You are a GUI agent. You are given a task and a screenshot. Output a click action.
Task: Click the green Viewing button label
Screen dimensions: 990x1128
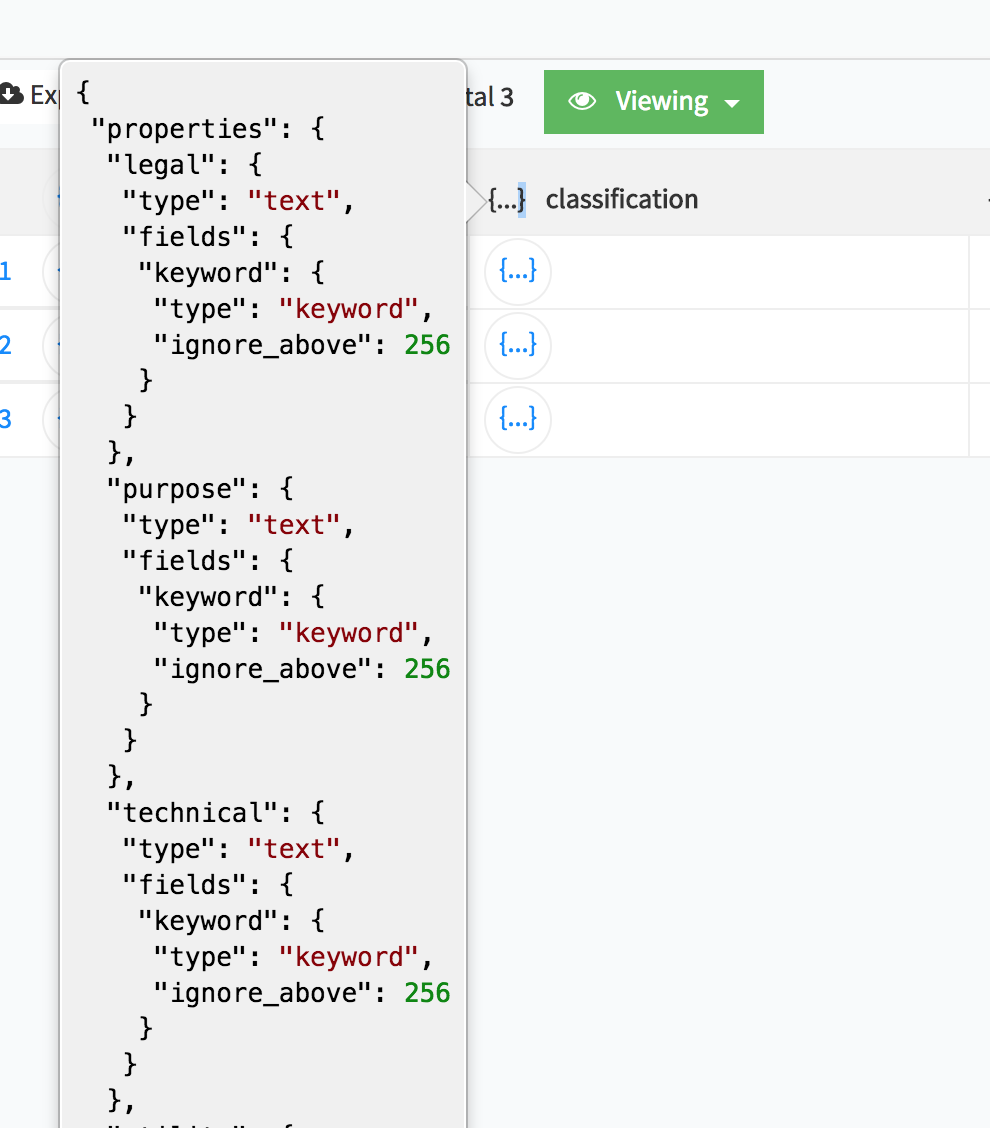click(x=661, y=101)
